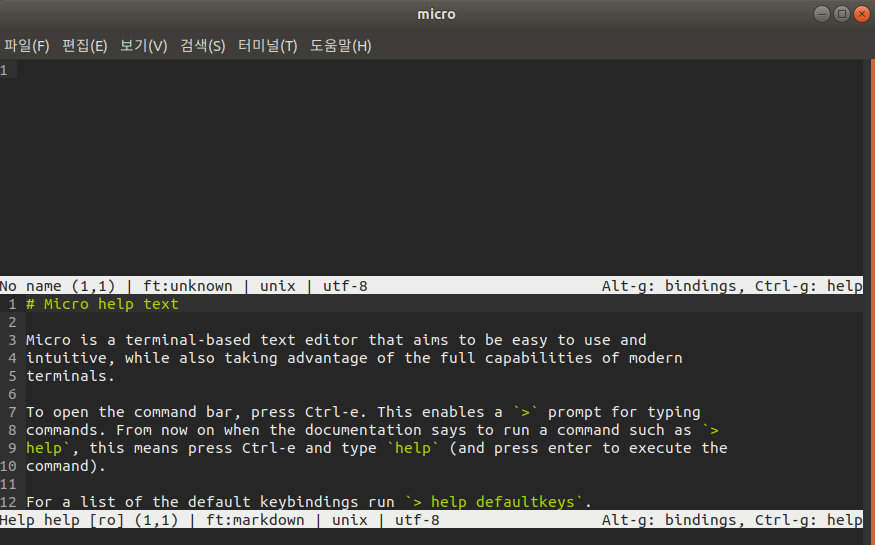This screenshot has width=875, height=545.
Task: Open the 검색(S) menu
Action: click(x=203, y=46)
